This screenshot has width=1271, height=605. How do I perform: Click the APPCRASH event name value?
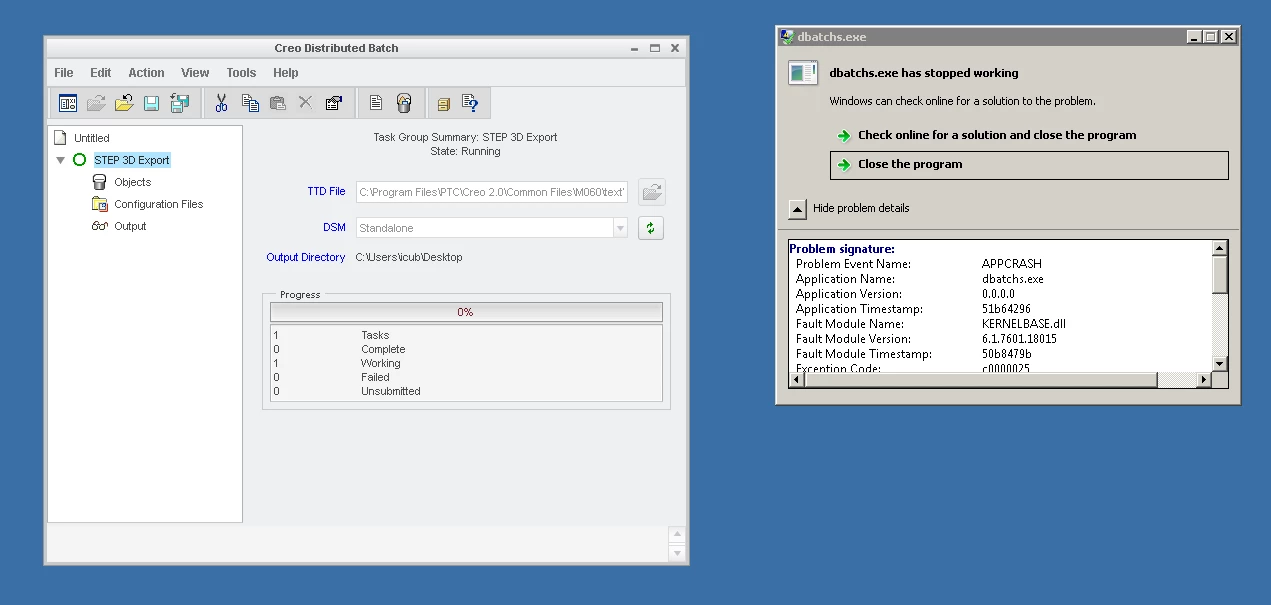click(1012, 264)
